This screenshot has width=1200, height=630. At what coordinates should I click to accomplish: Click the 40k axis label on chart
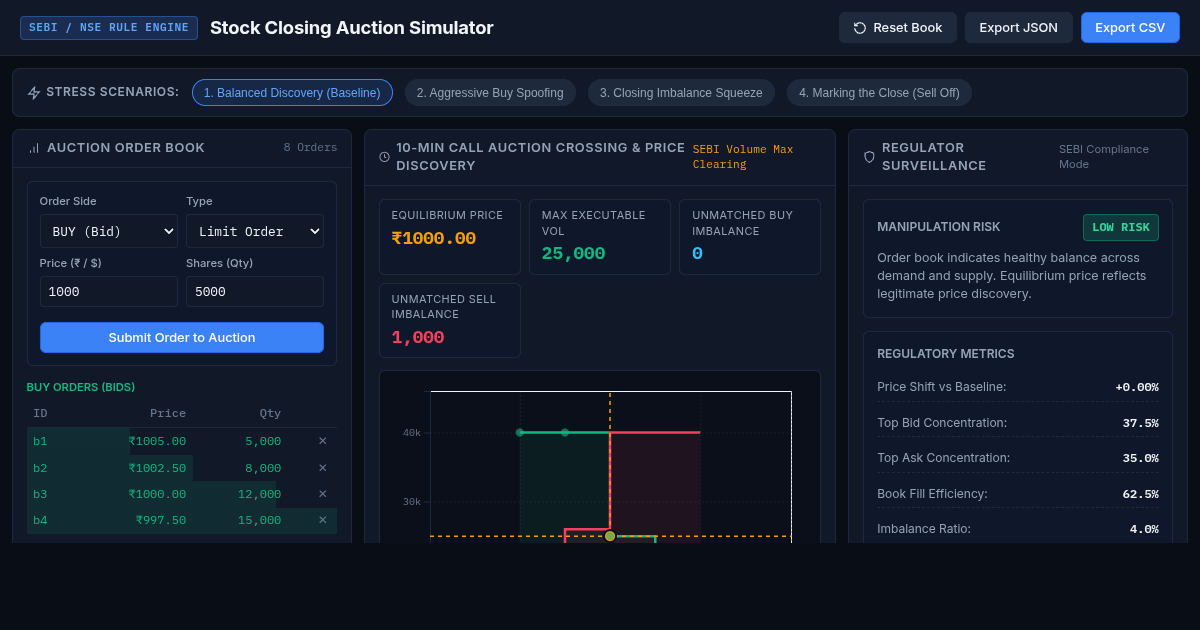tap(412, 433)
